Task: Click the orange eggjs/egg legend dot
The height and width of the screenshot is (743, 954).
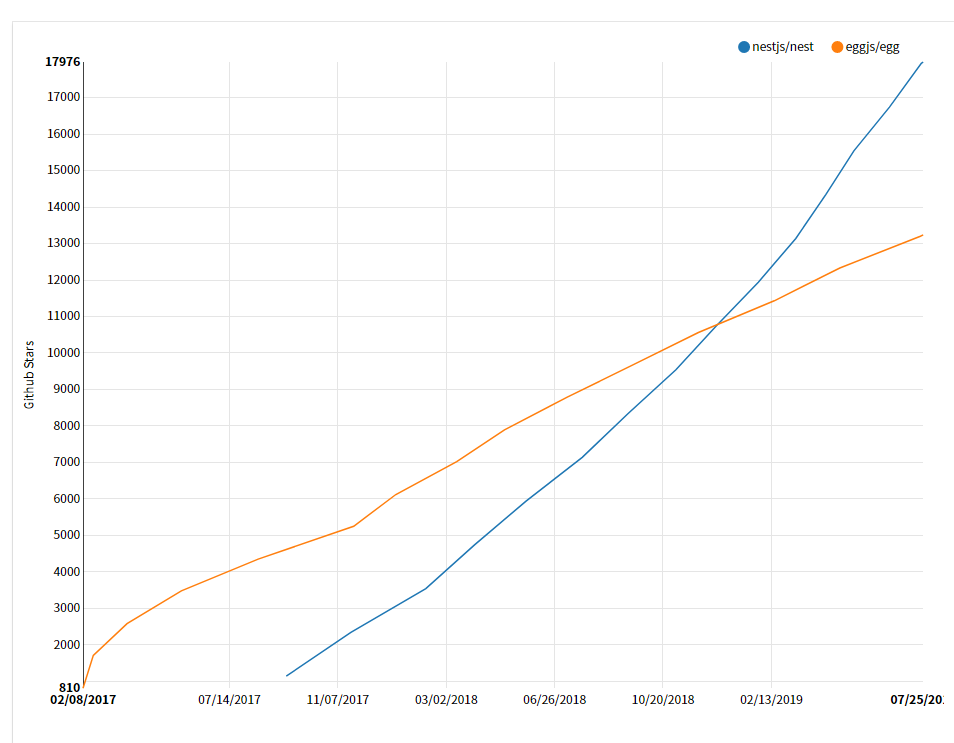Action: tap(837, 47)
